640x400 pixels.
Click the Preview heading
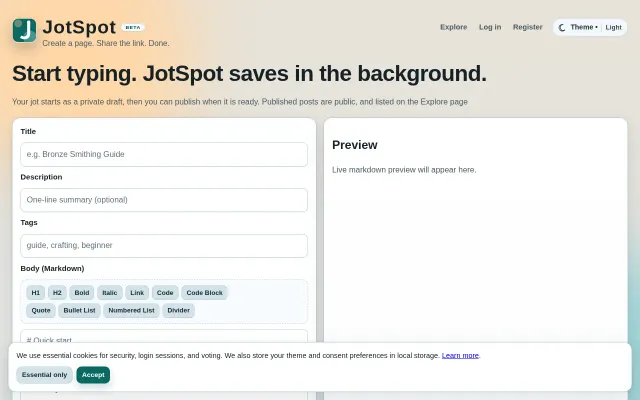click(x=355, y=145)
